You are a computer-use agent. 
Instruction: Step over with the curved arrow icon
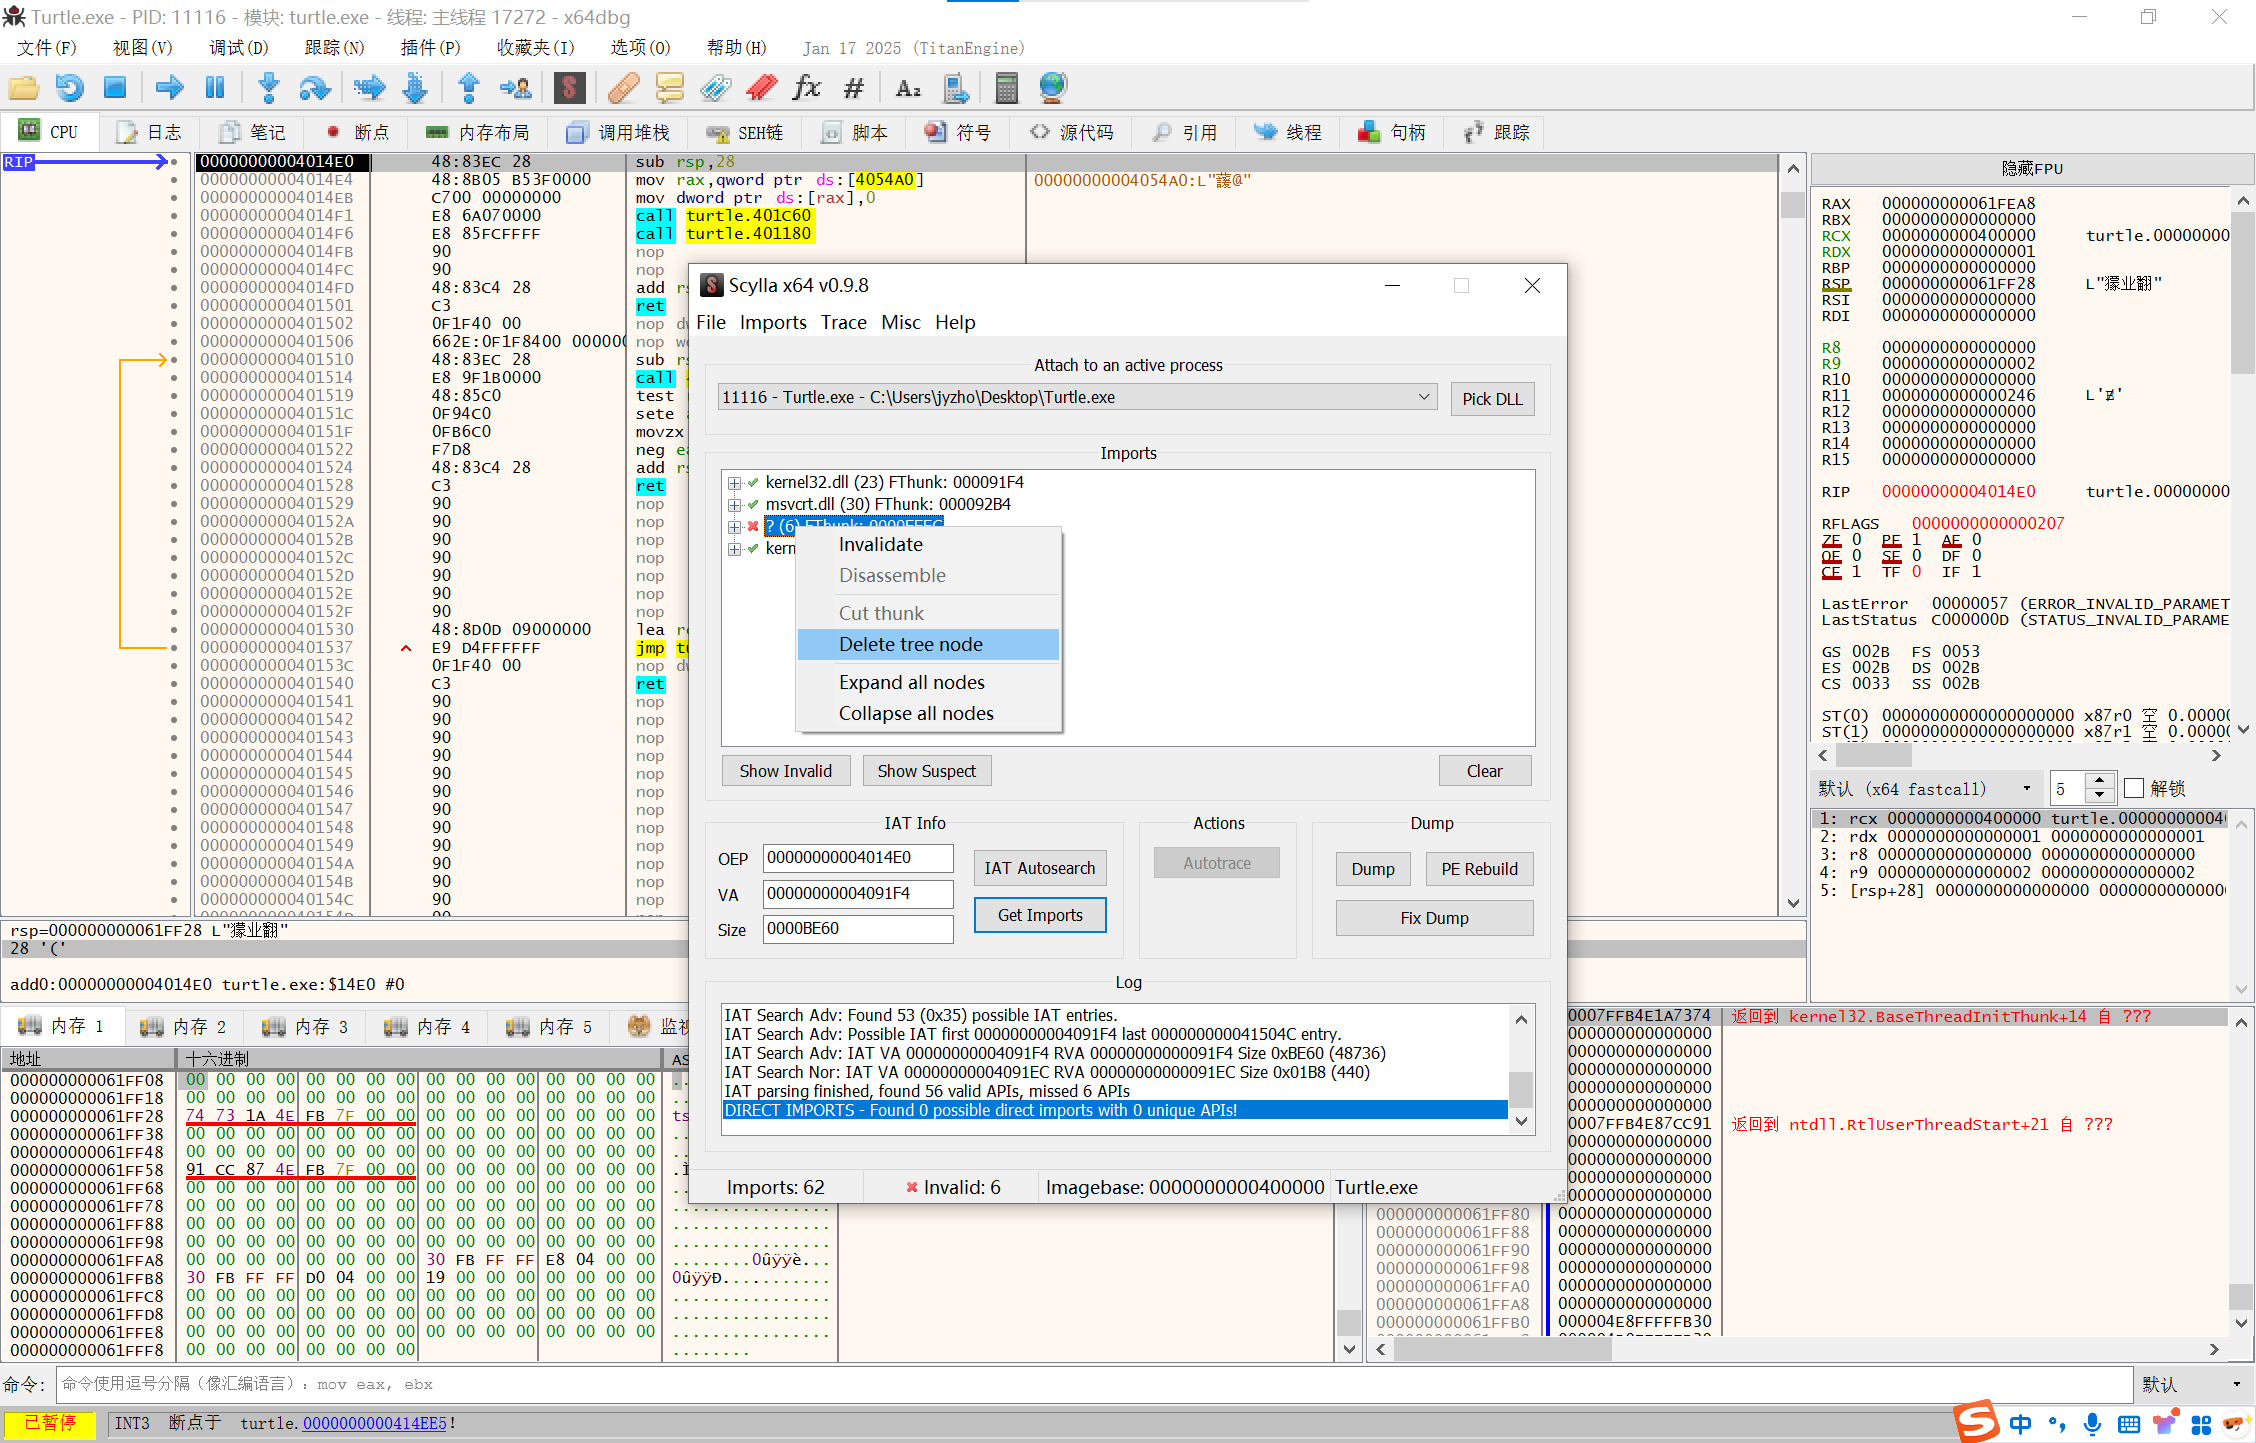315,88
